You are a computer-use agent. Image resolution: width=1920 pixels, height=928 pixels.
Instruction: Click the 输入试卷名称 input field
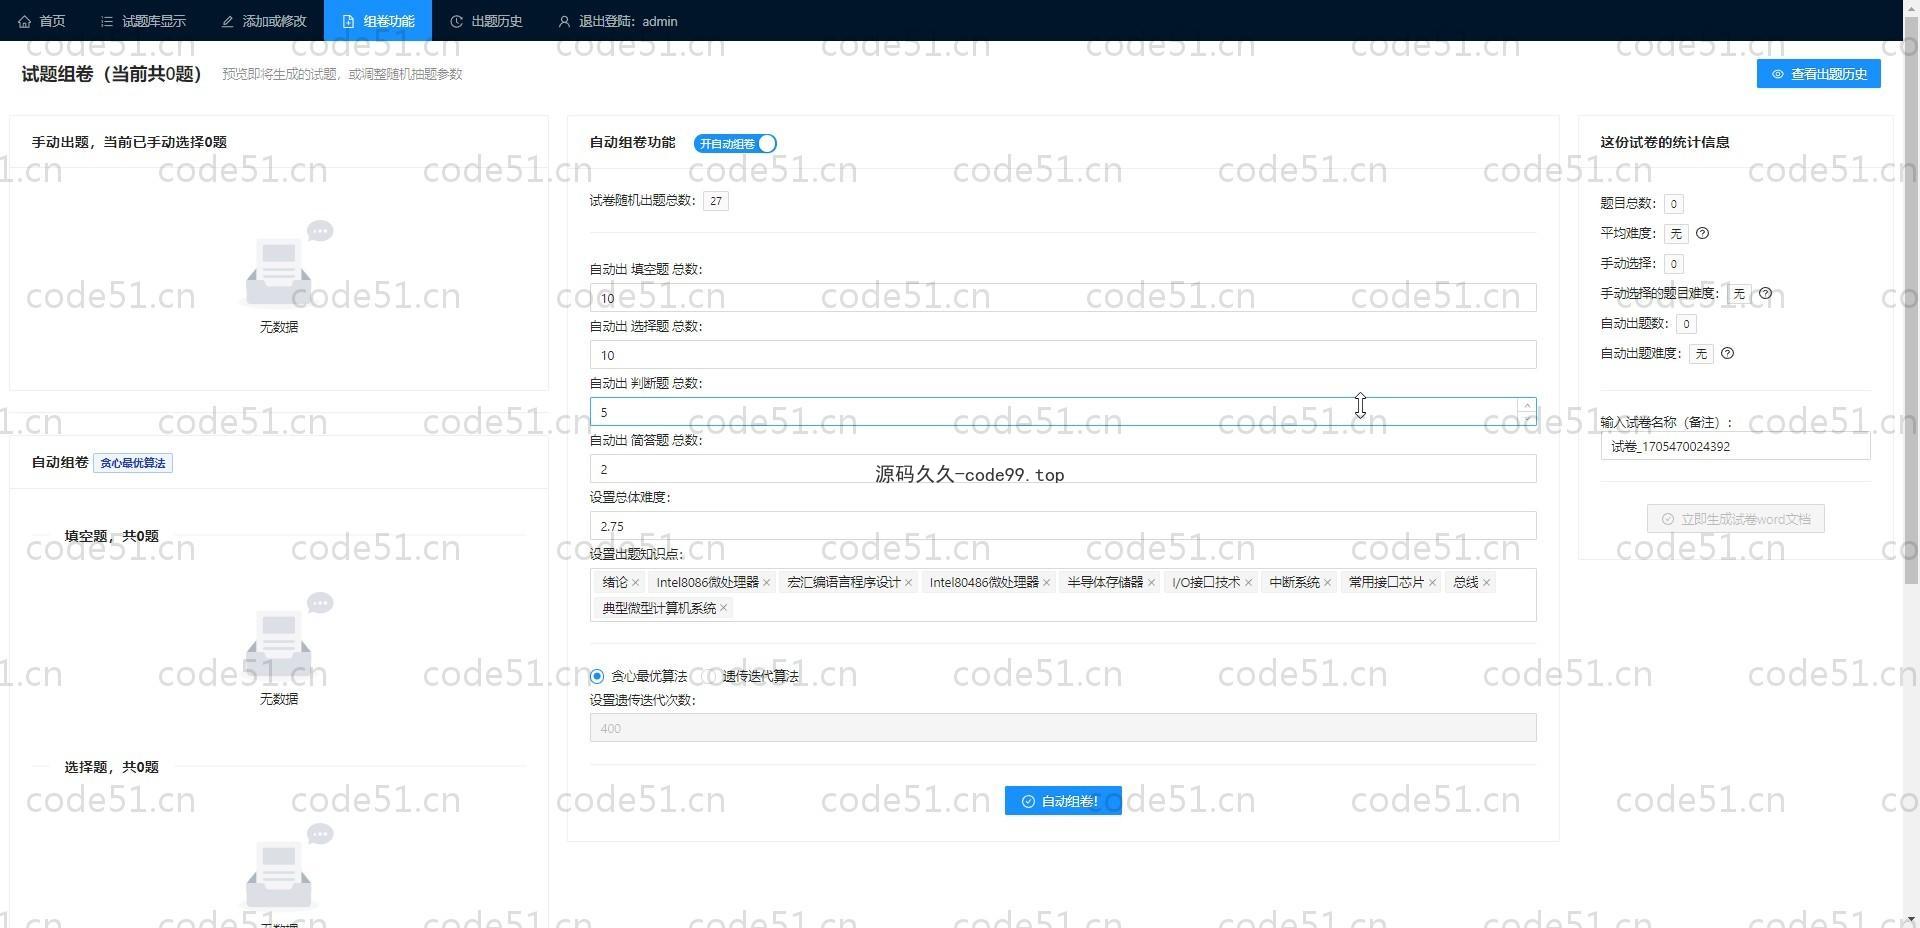pos(1735,446)
